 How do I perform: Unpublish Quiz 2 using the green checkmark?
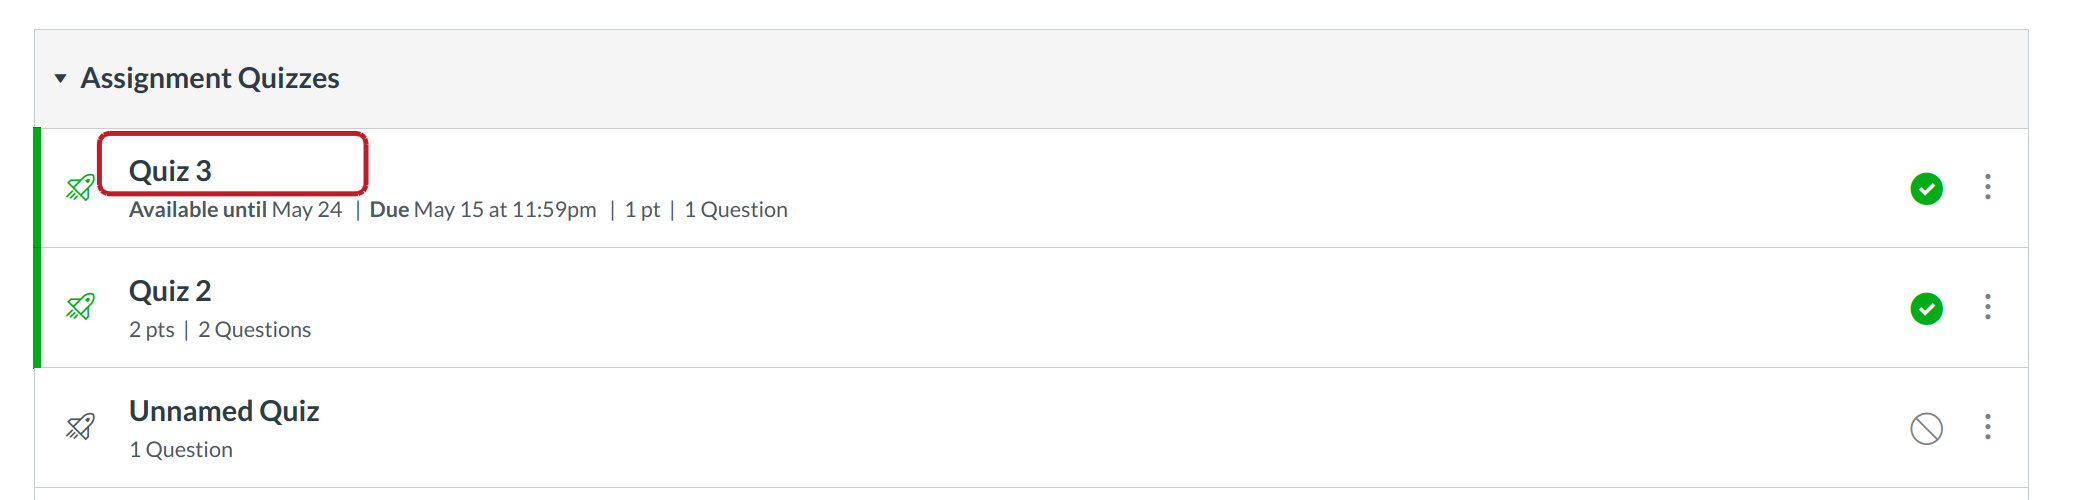[1926, 308]
